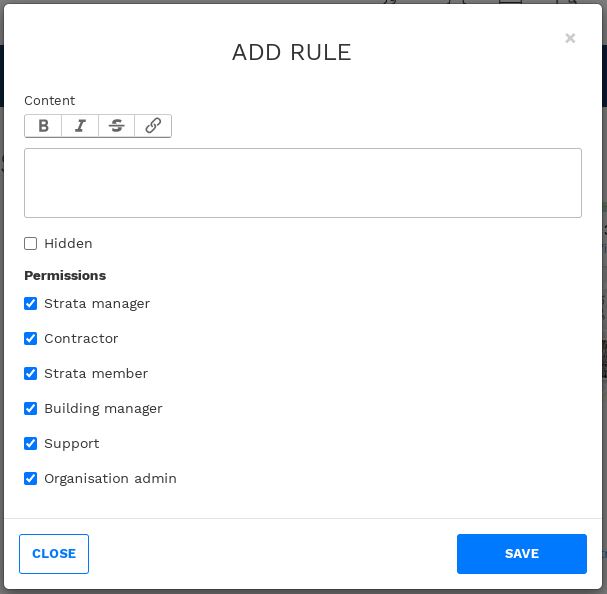Uncheck the Support permission

(31, 443)
